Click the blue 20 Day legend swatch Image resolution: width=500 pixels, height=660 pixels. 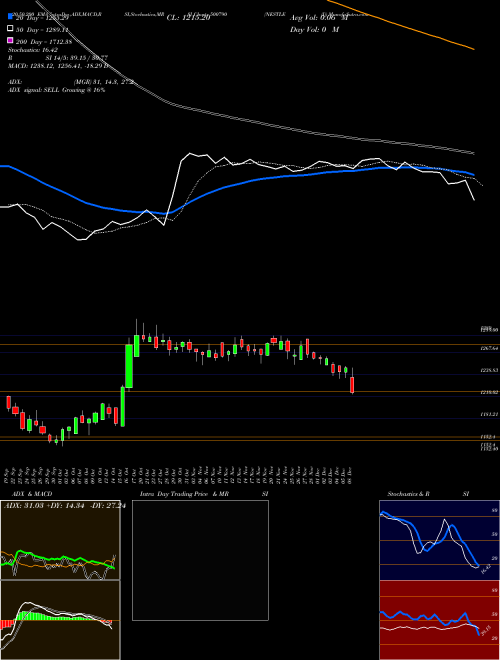(x=10, y=17)
